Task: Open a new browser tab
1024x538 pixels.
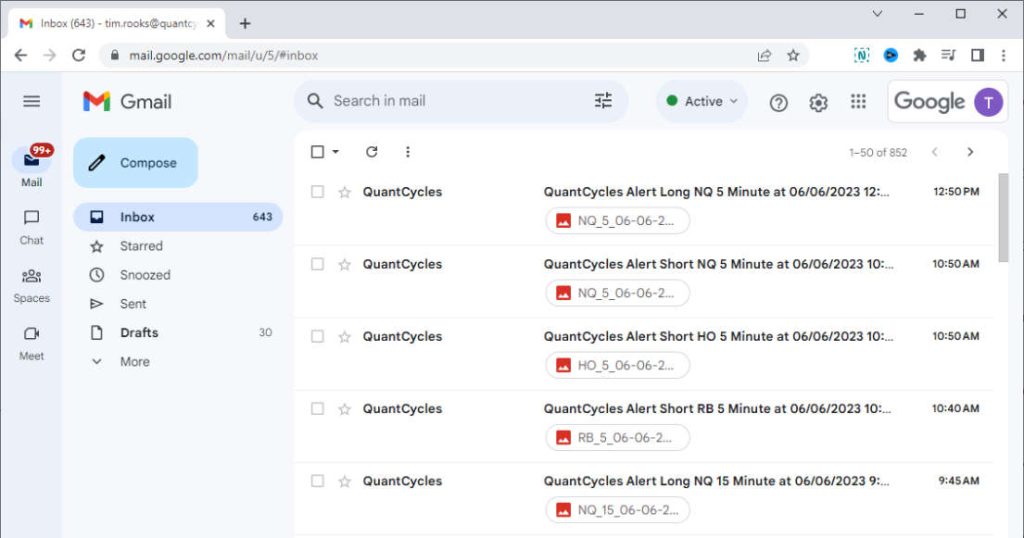Action: click(x=245, y=24)
